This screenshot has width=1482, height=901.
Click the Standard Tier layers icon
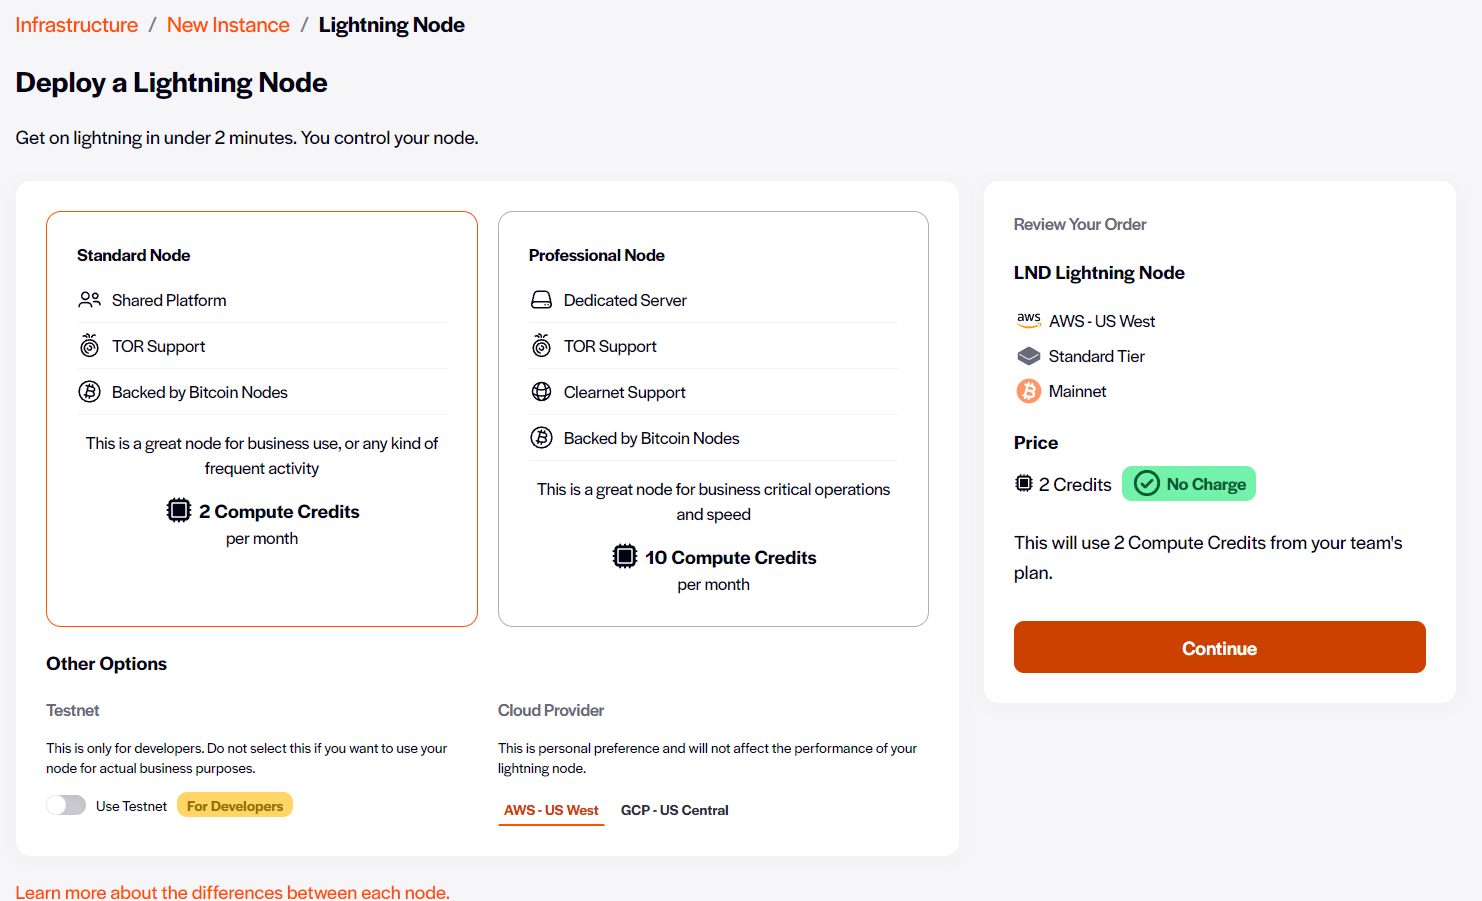1028,355
